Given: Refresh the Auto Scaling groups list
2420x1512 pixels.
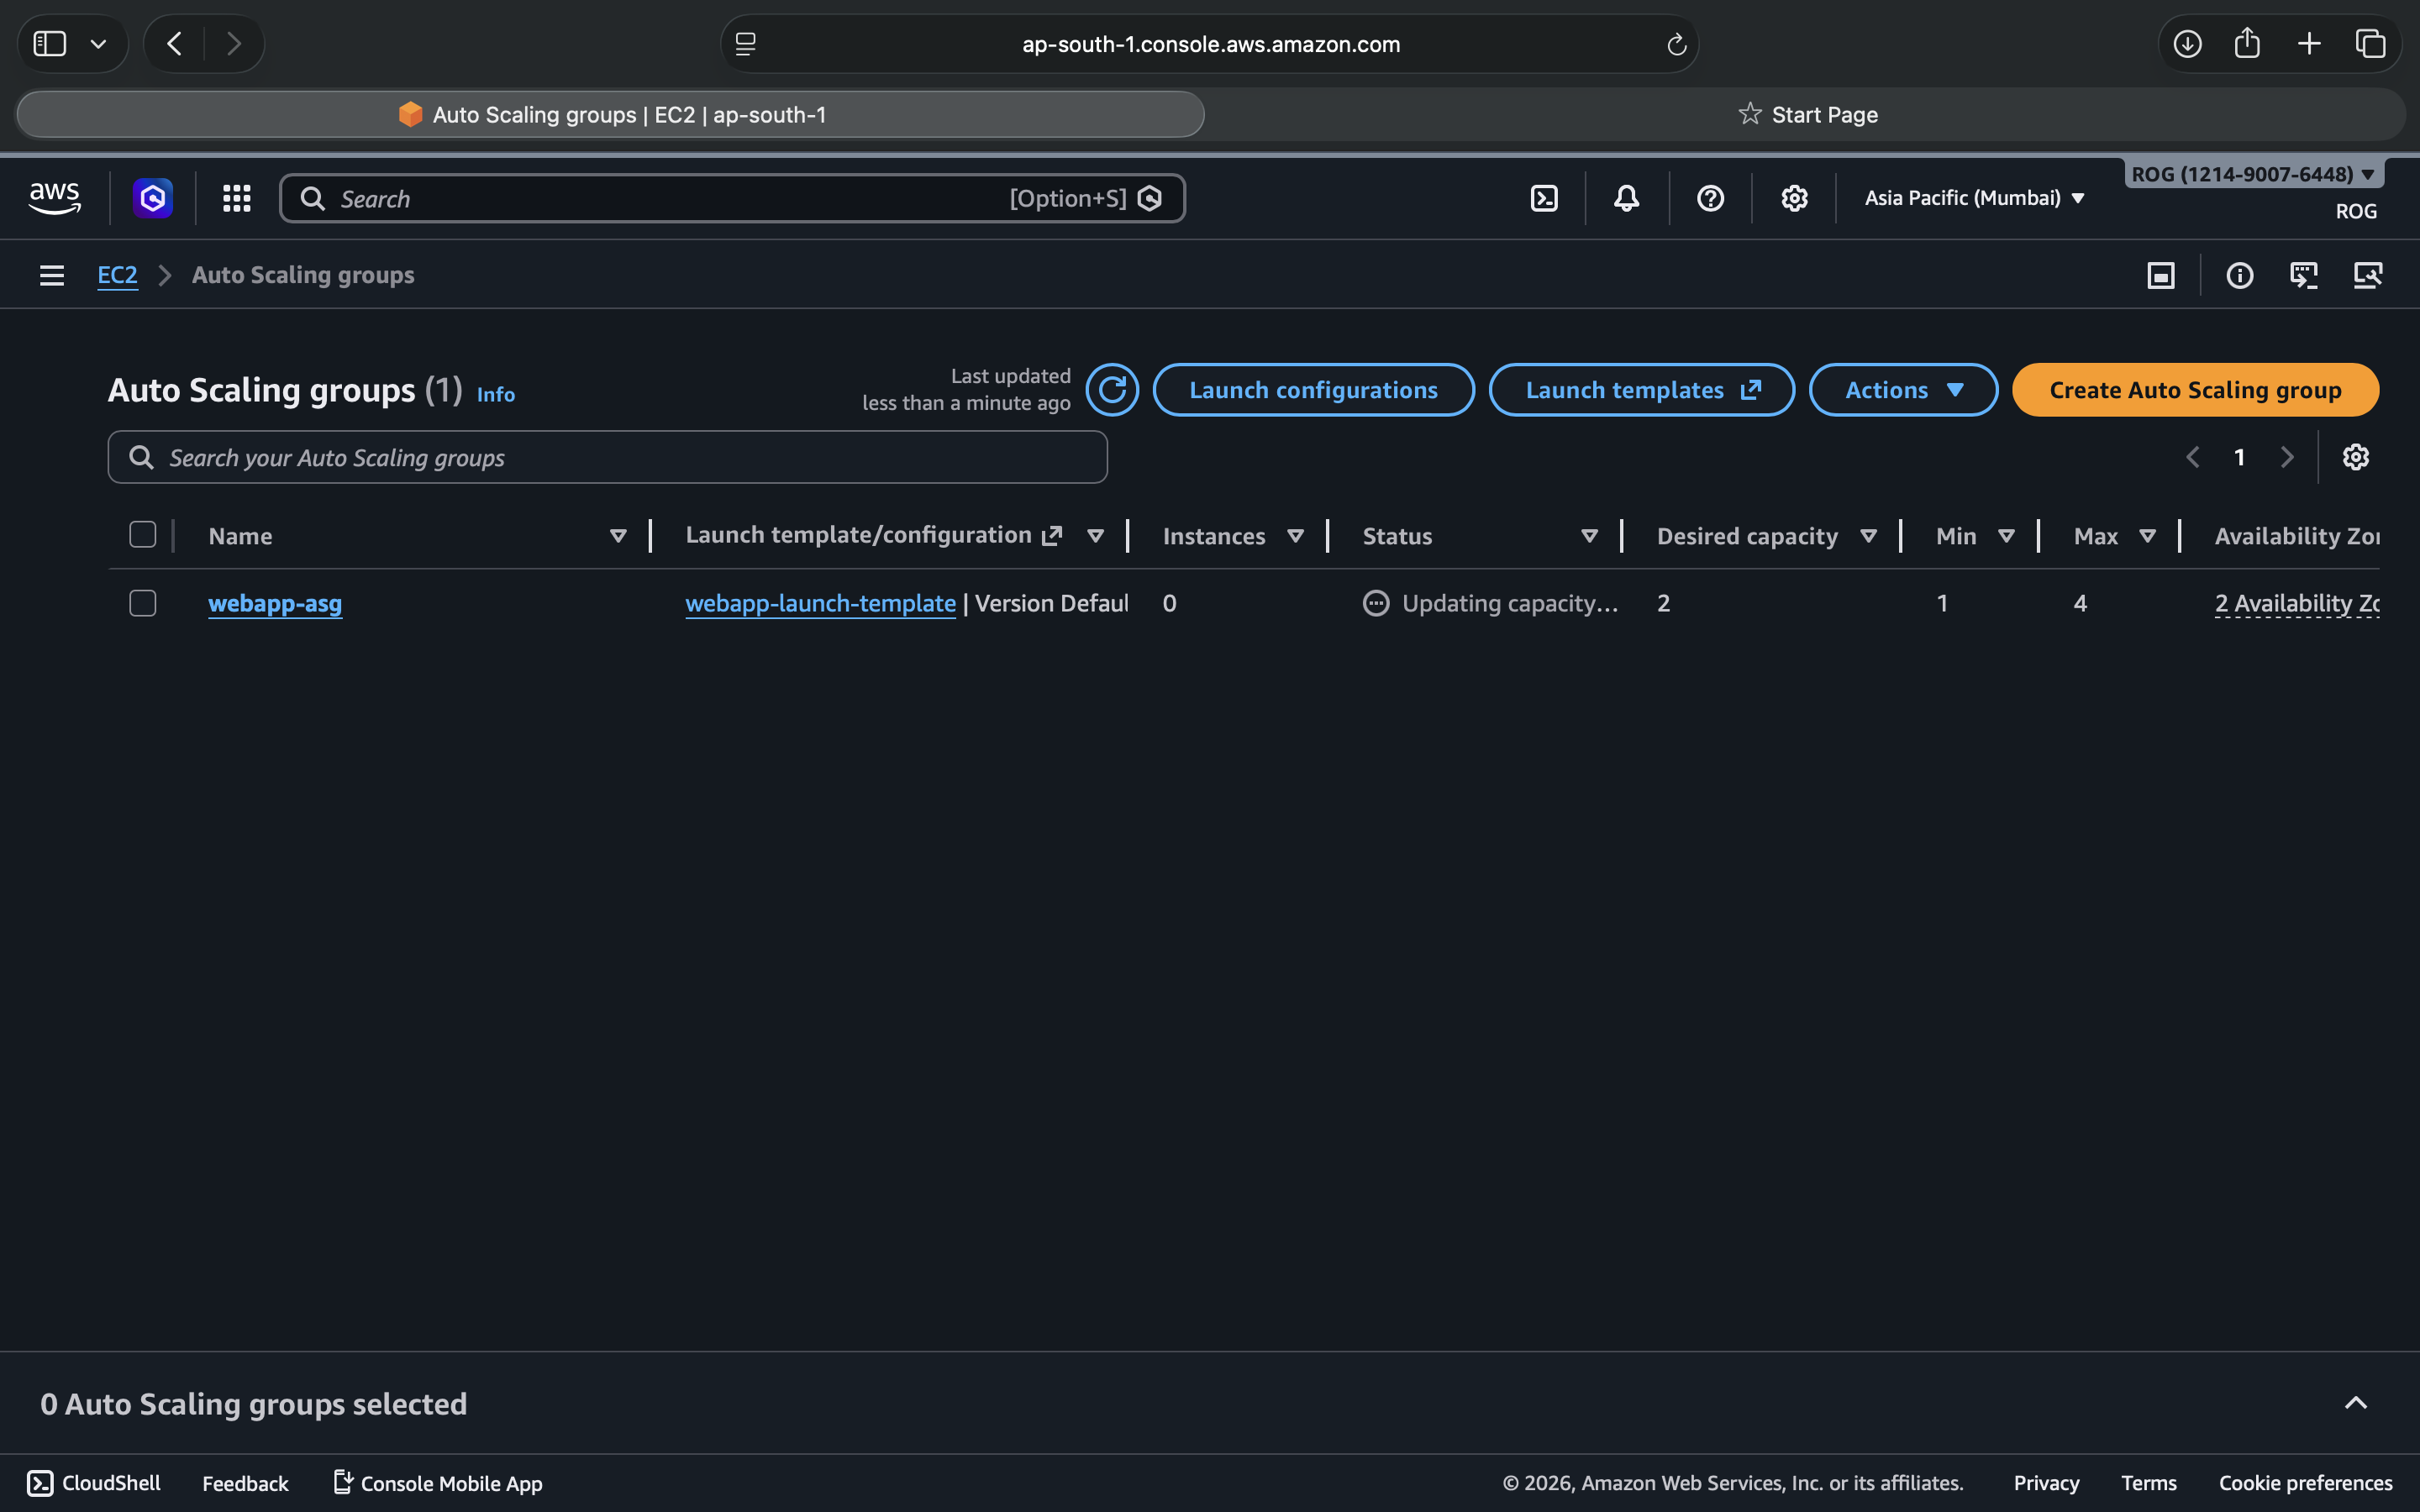Looking at the screenshot, I should (x=1112, y=390).
